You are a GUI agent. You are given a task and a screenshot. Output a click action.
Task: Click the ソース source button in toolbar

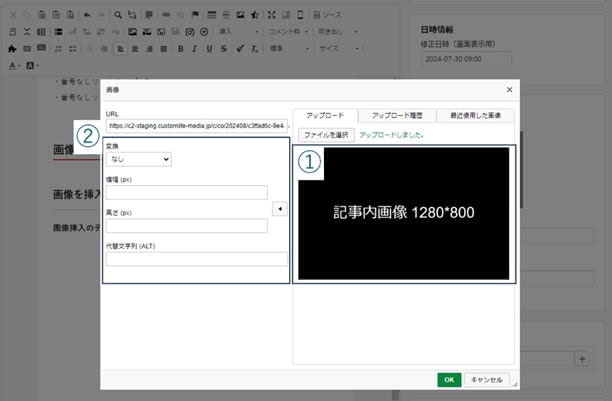click(x=327, y=15)
